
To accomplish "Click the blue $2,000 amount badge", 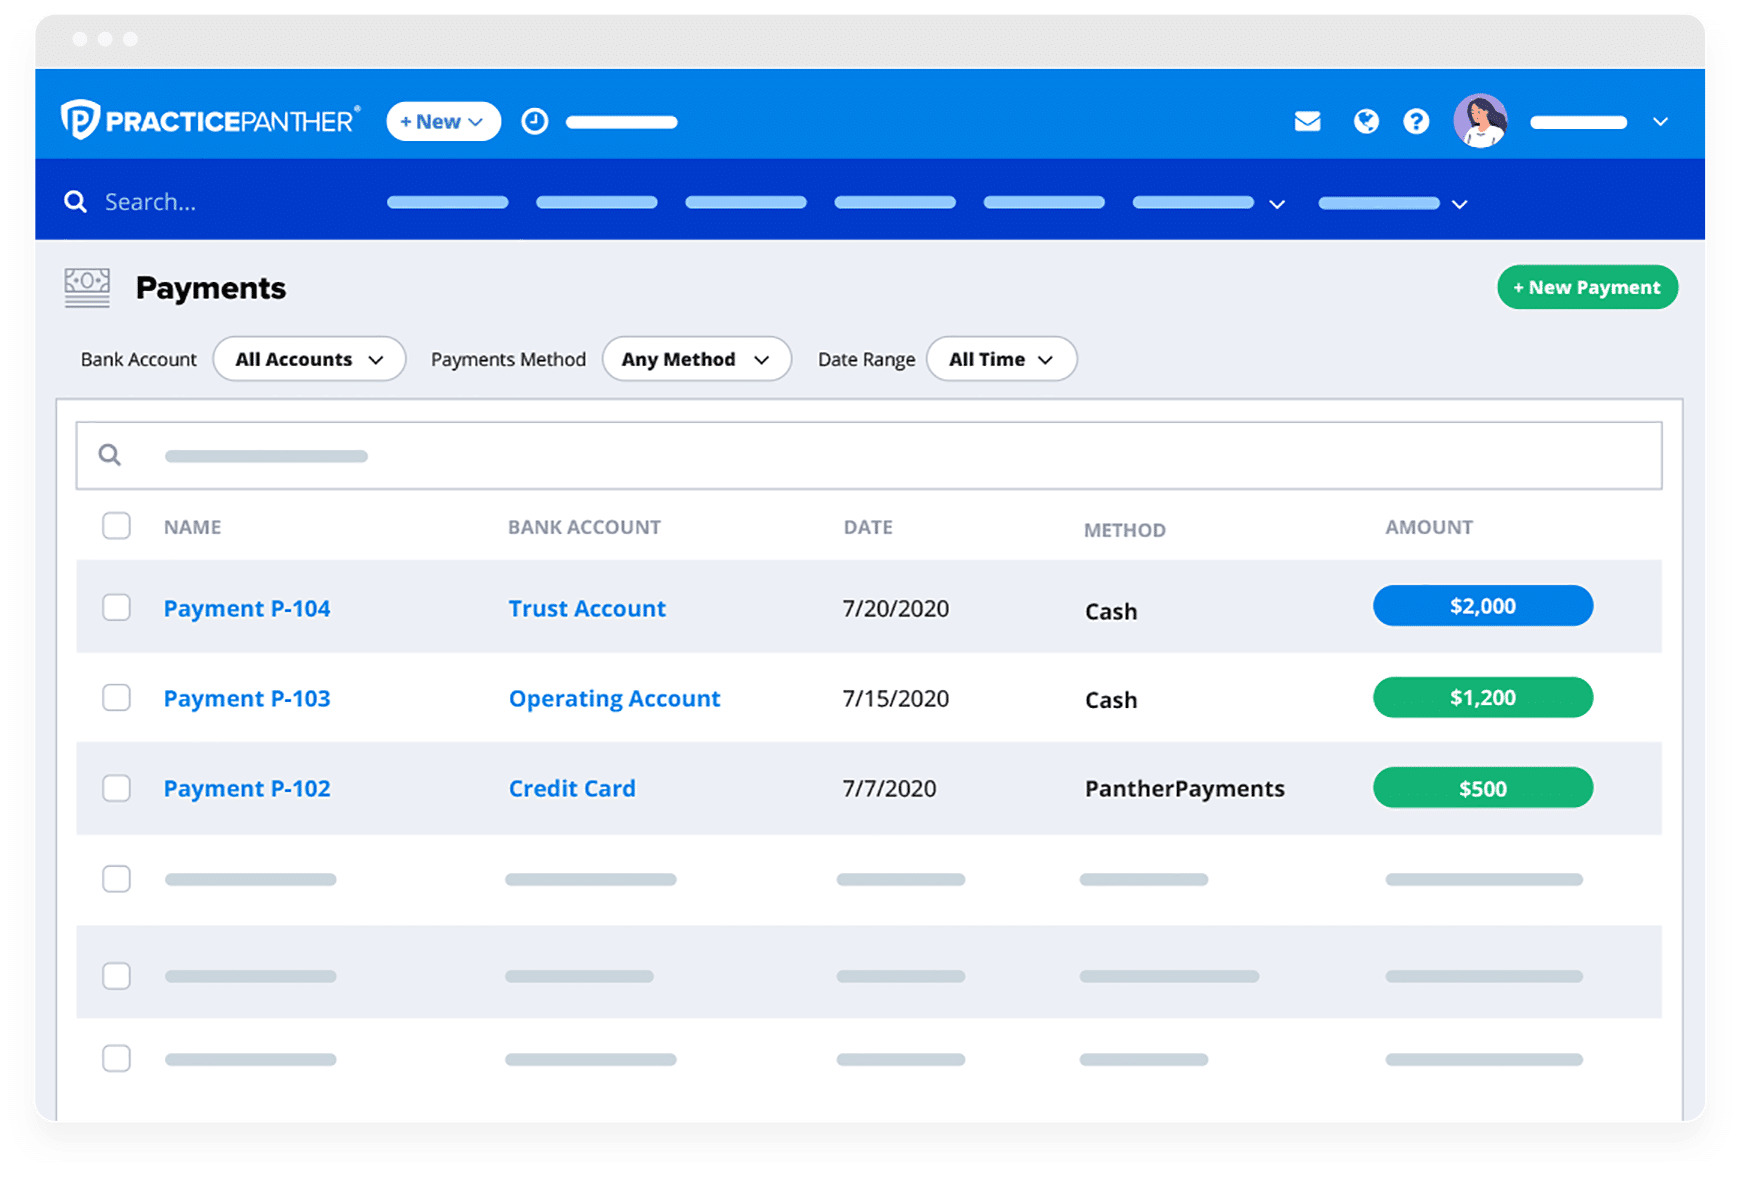I will coord(1482,606).
